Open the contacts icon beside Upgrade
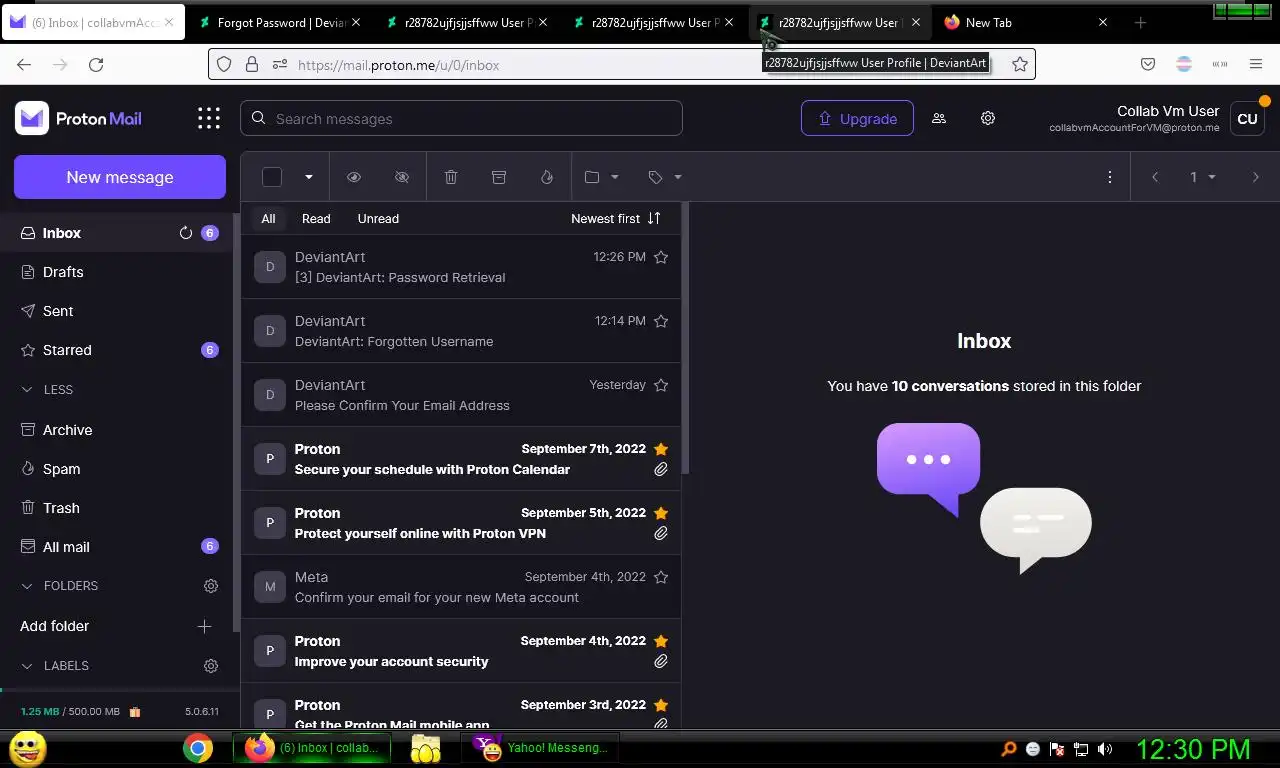1280x768 pixels. [x=939, y=118]
